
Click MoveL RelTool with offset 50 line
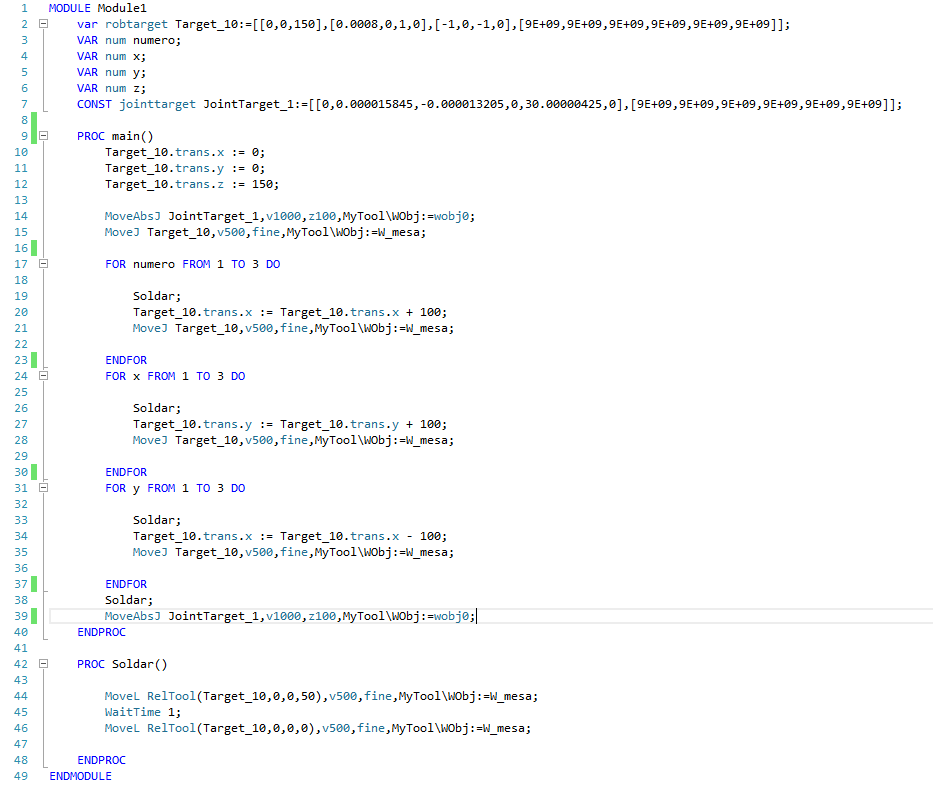click(321, 696)
